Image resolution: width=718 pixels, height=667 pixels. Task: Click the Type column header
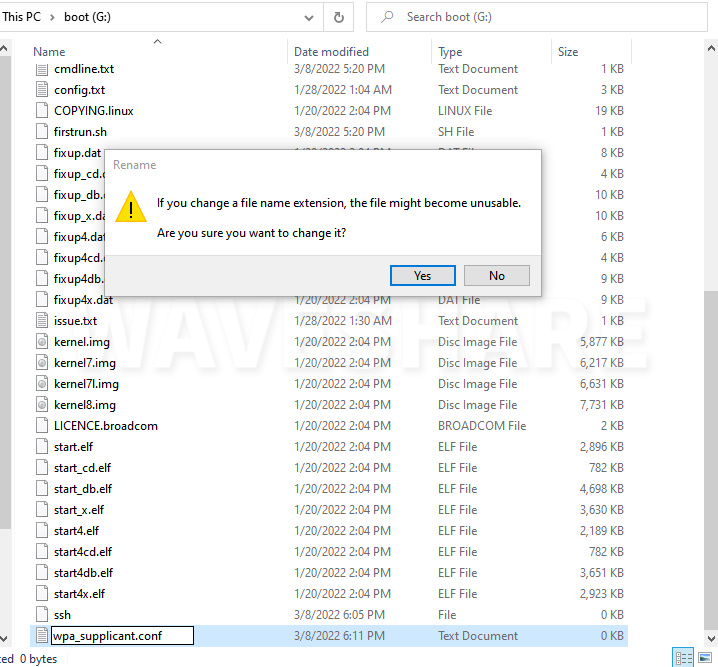450,52
